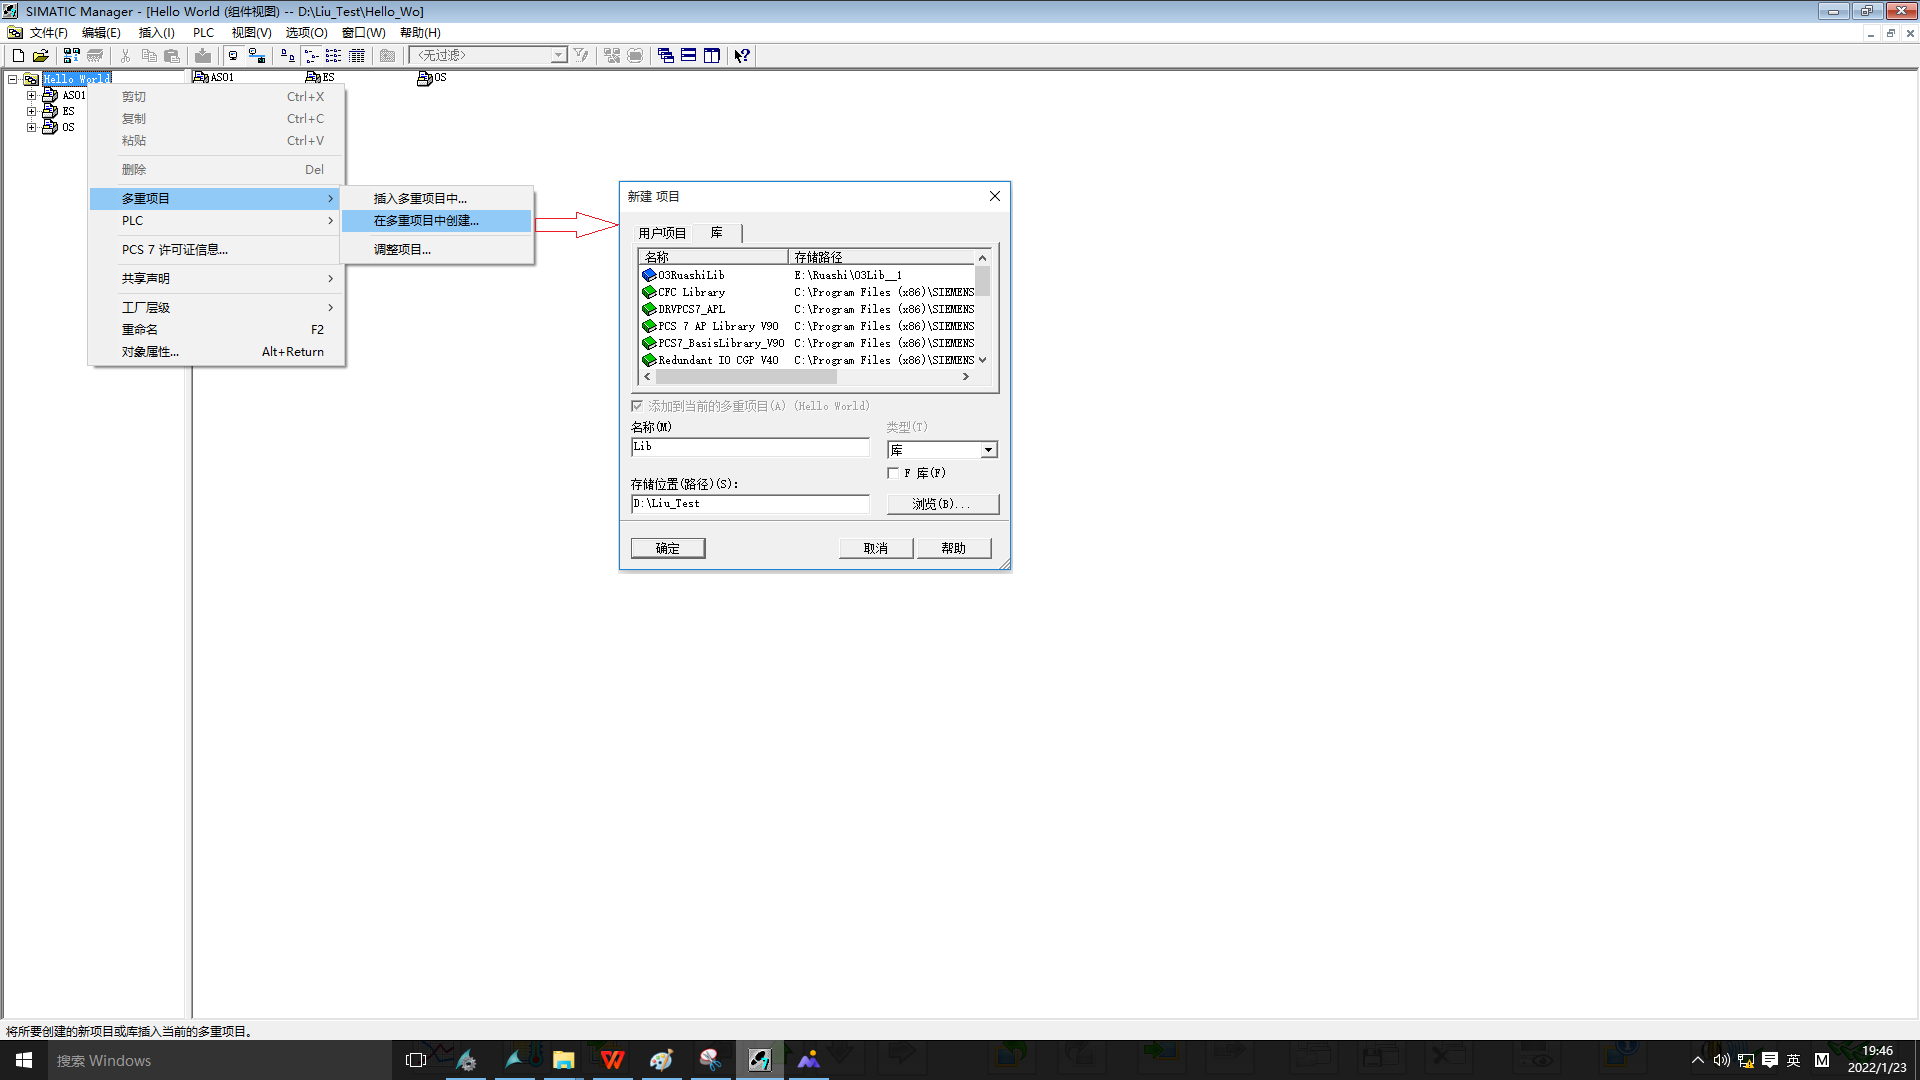1920x1080 pixels.
Task: Click the Cascade windows toolbar icon
Action: [666, 56]
